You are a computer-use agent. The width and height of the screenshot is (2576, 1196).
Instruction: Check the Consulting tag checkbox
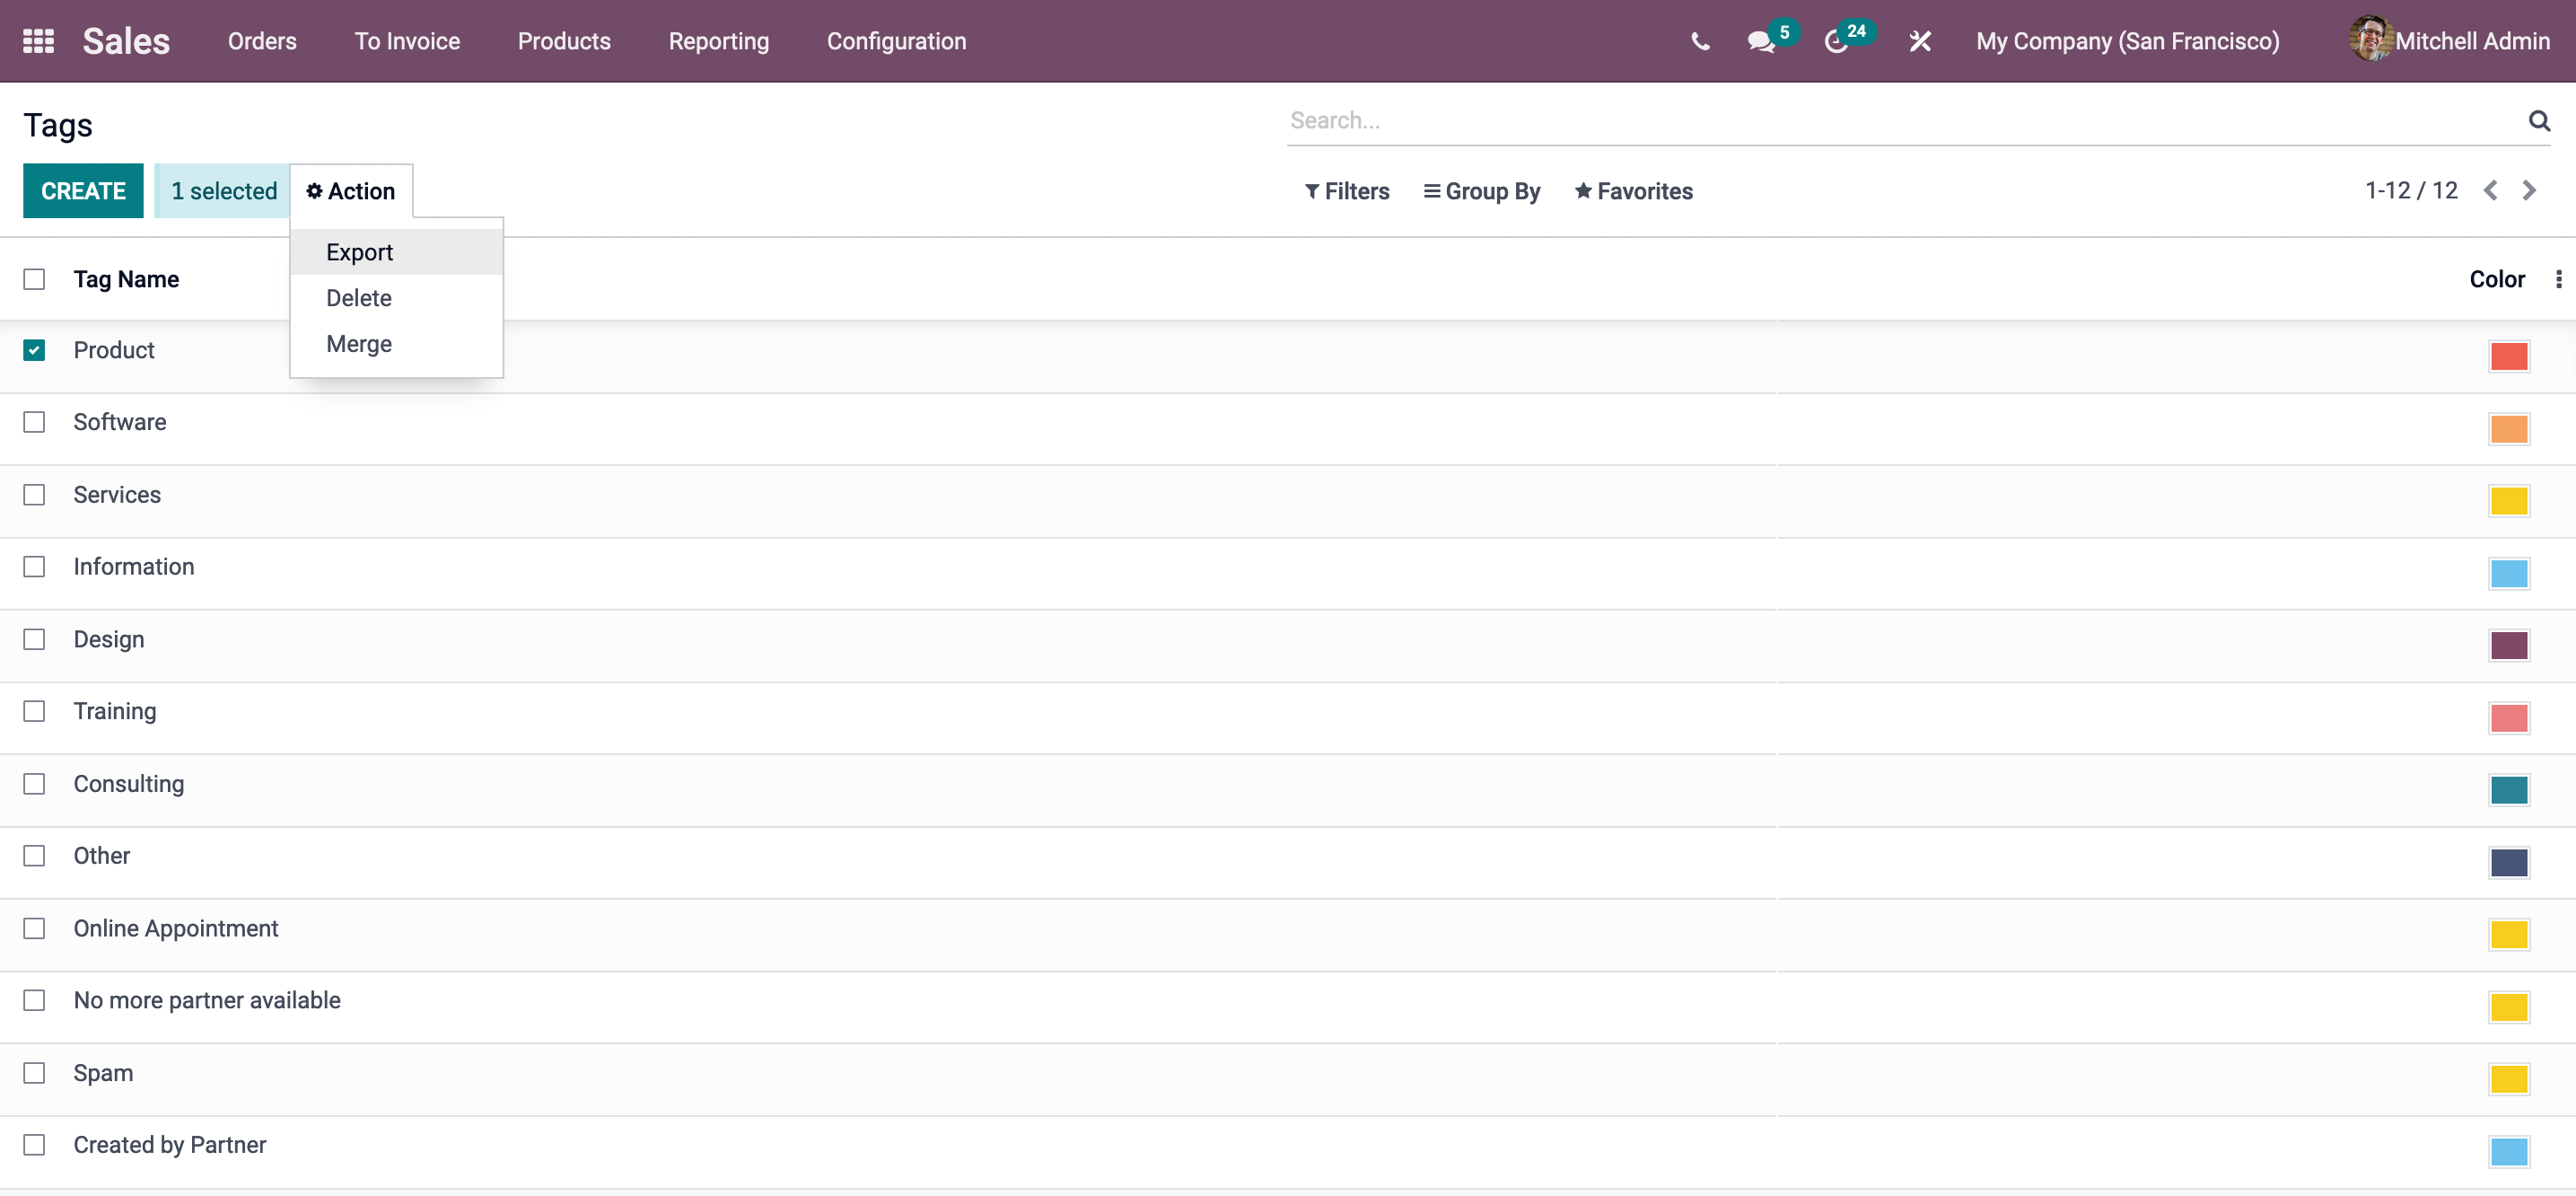coord(34,784)
